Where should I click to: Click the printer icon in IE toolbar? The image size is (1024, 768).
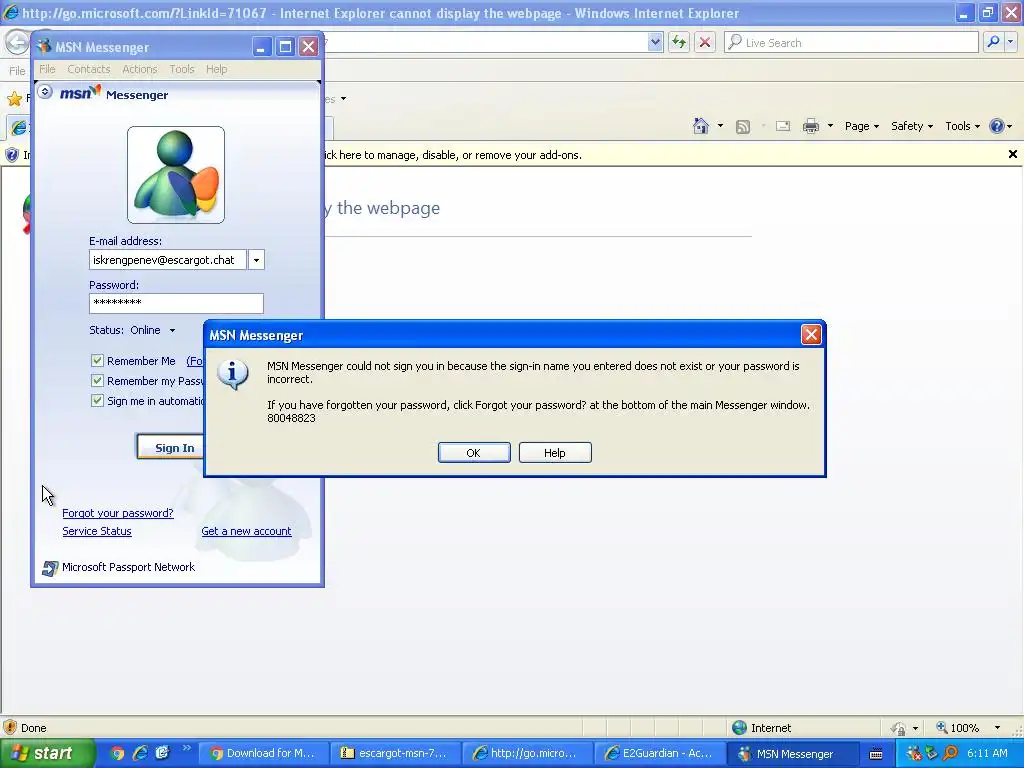coord(810,126)
